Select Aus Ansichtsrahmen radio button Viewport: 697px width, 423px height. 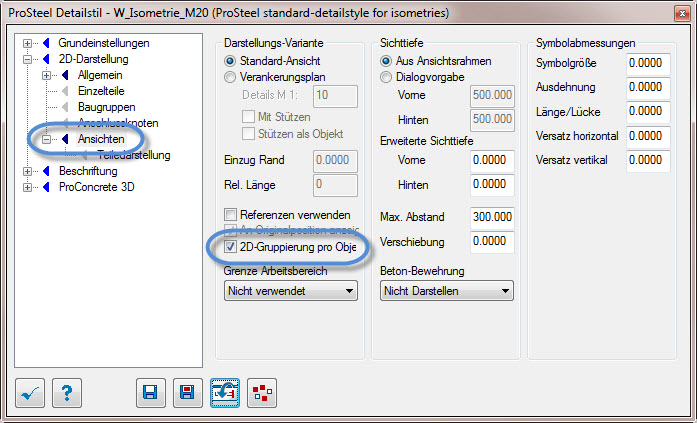point(386,61)
